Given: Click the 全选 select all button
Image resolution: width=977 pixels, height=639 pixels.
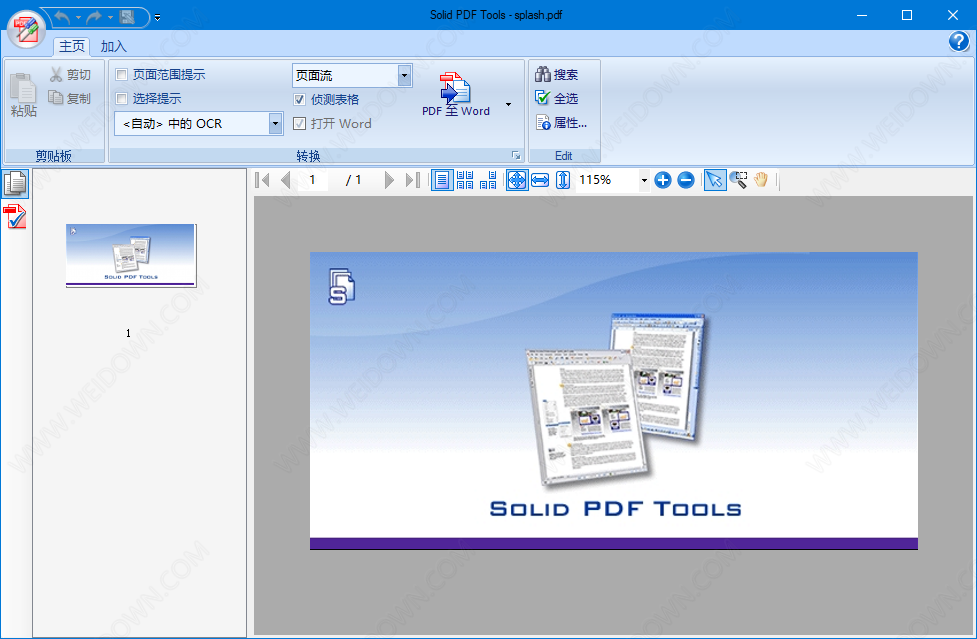Looking at the screenshot, I should click(556, 98).
